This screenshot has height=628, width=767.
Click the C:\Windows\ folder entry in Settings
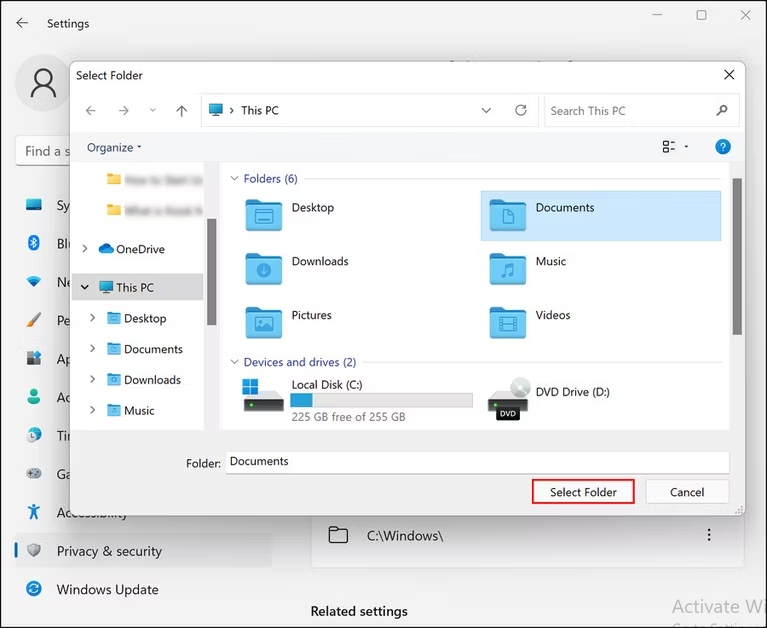point(527,535)
